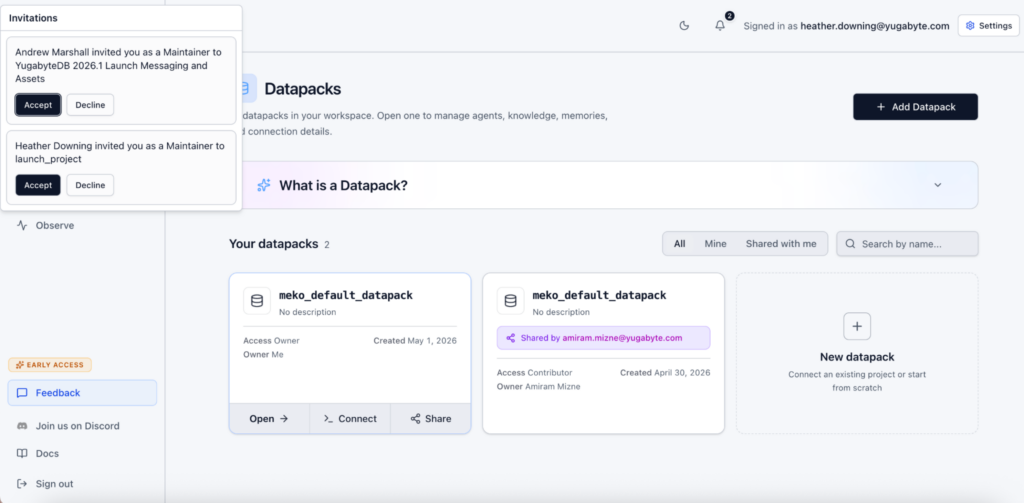Click the Early Access badge
Image resolution: width=1024 pixels, height=503 pixels.
pos(50,365)
